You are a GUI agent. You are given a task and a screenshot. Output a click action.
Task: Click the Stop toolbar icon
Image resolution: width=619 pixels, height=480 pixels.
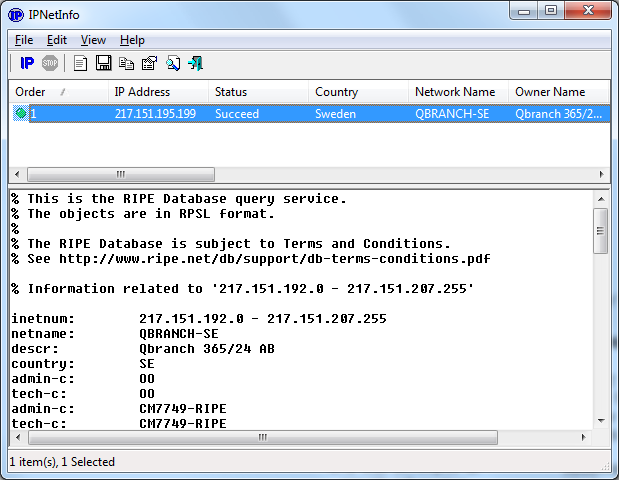point(50,63)
